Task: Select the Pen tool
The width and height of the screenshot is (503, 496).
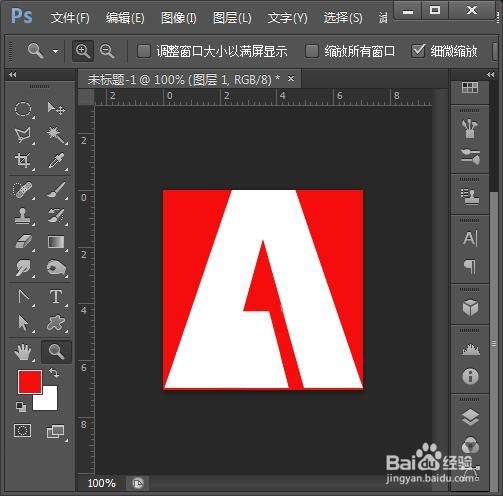Action: click(24, 296)
